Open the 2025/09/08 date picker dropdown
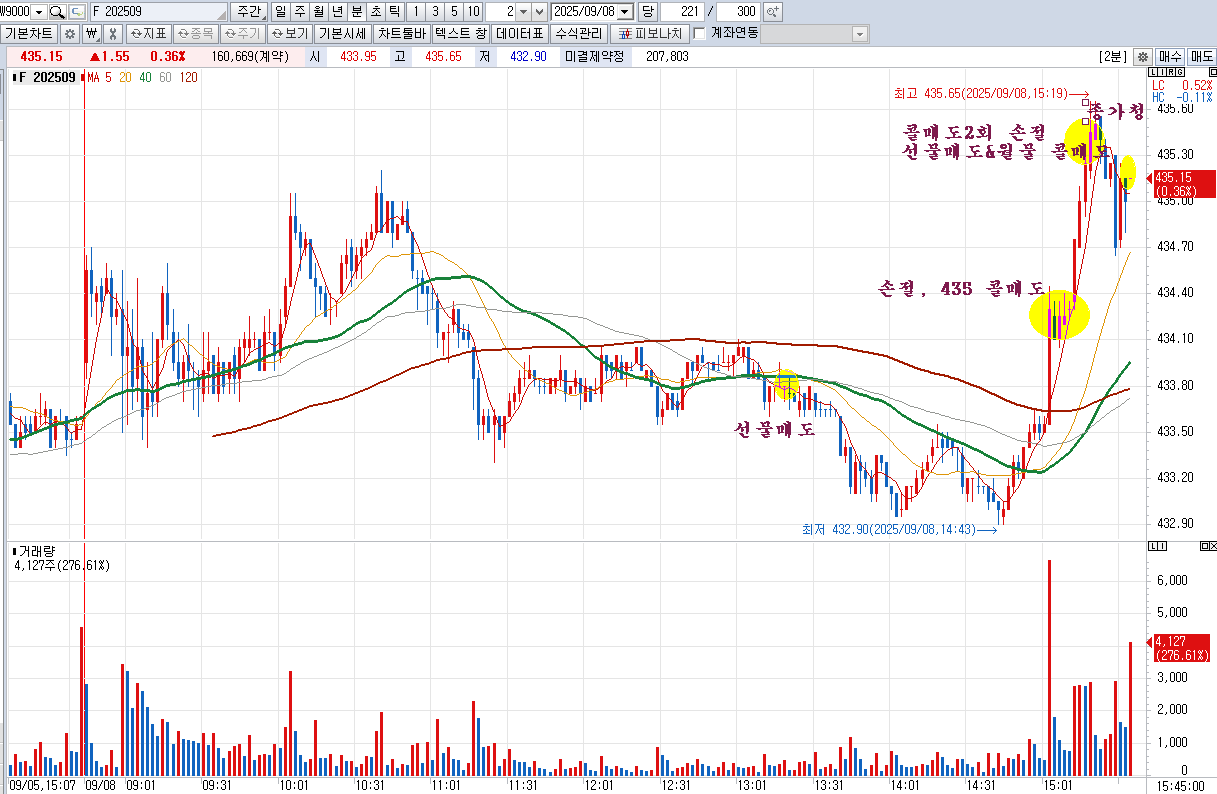1217x794 pixels. tap(625, 12)
